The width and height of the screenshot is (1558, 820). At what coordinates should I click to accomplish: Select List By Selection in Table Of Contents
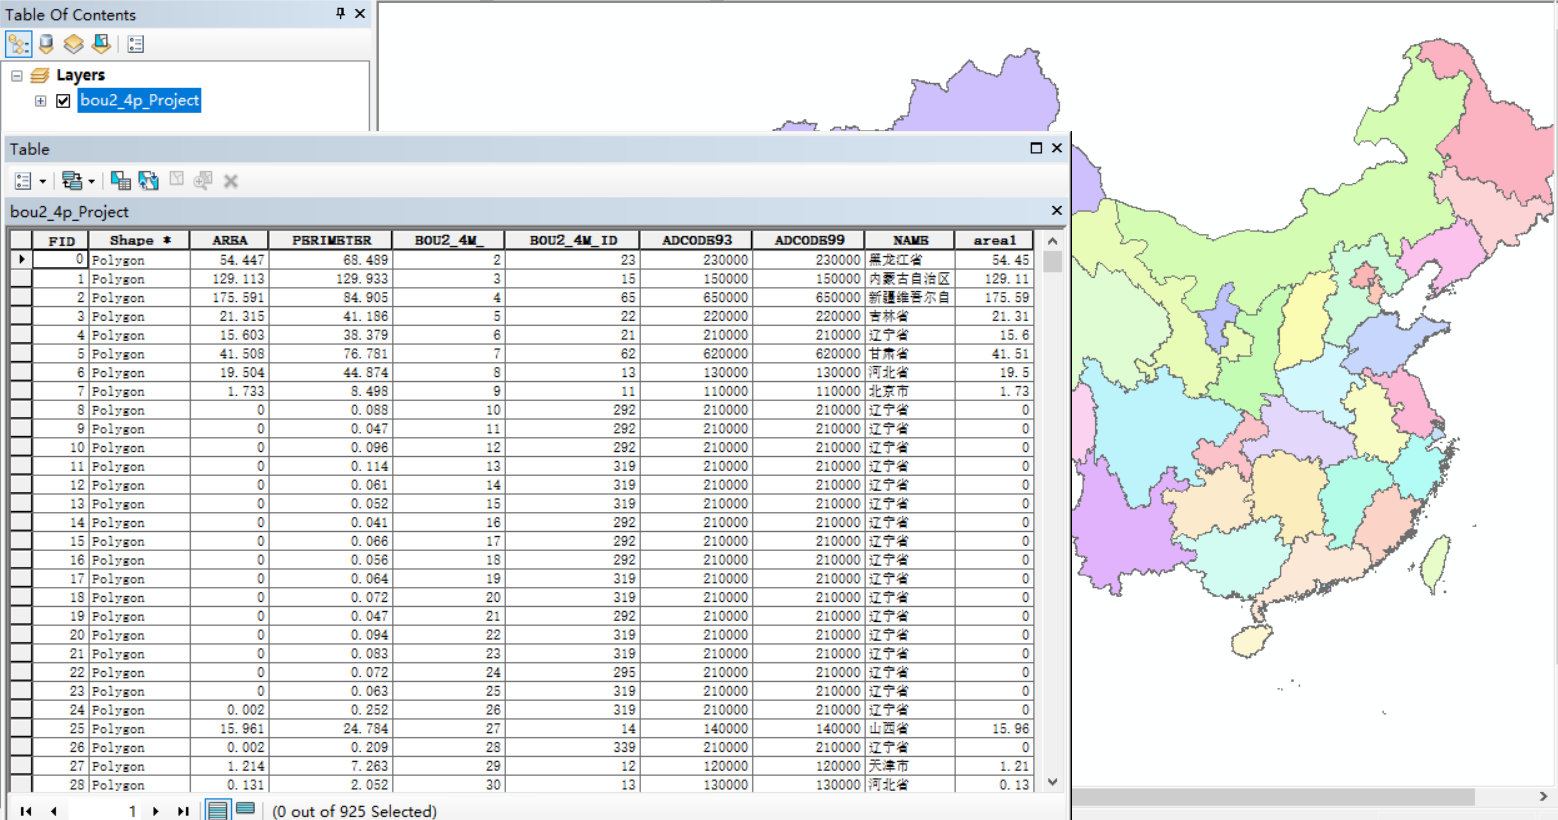pos(101,43)
